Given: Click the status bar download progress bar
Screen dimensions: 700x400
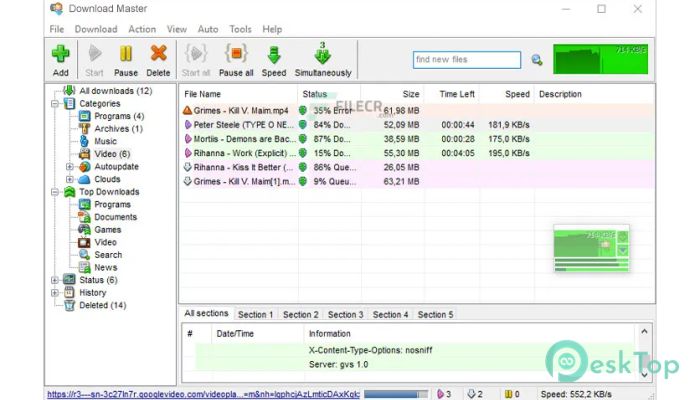Looking at the screenshot, I should coord(396,394).
